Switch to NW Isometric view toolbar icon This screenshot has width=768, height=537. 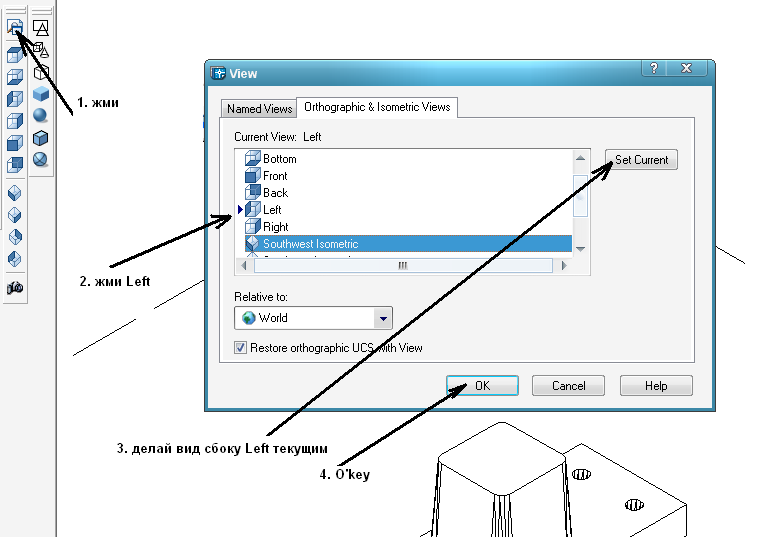click(15, 259)
